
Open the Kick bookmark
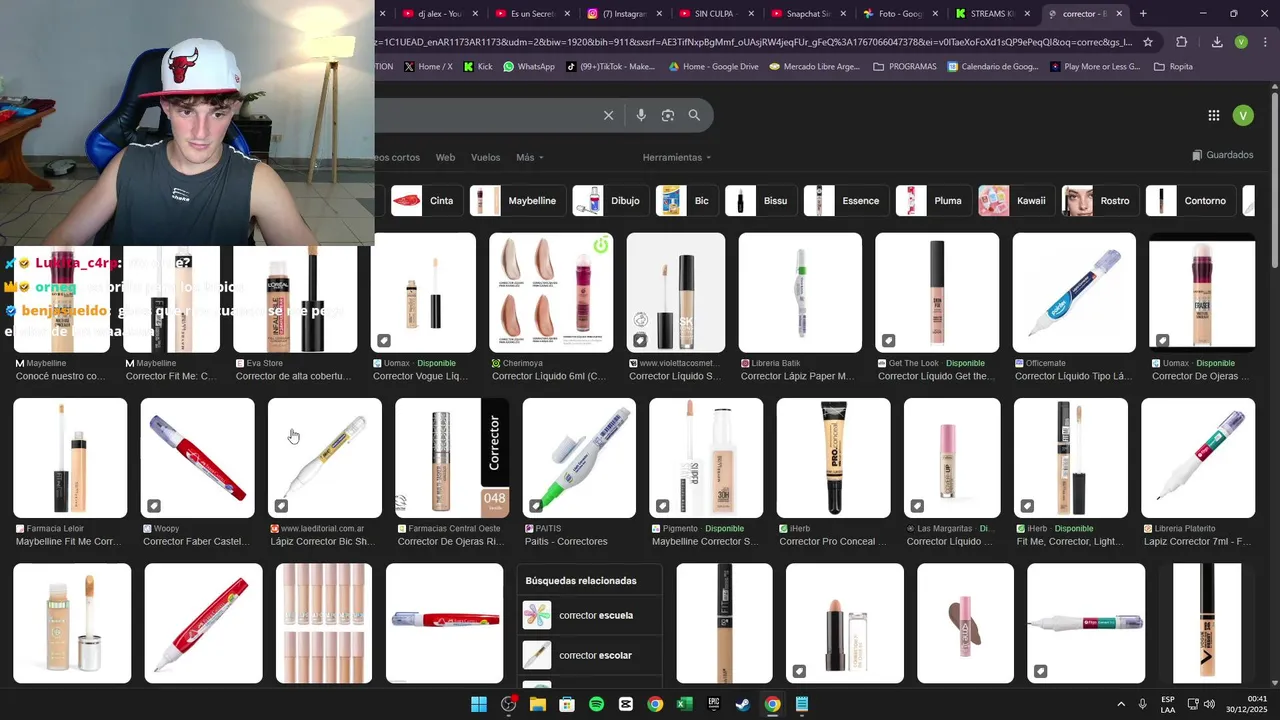(x=478, y=66)
